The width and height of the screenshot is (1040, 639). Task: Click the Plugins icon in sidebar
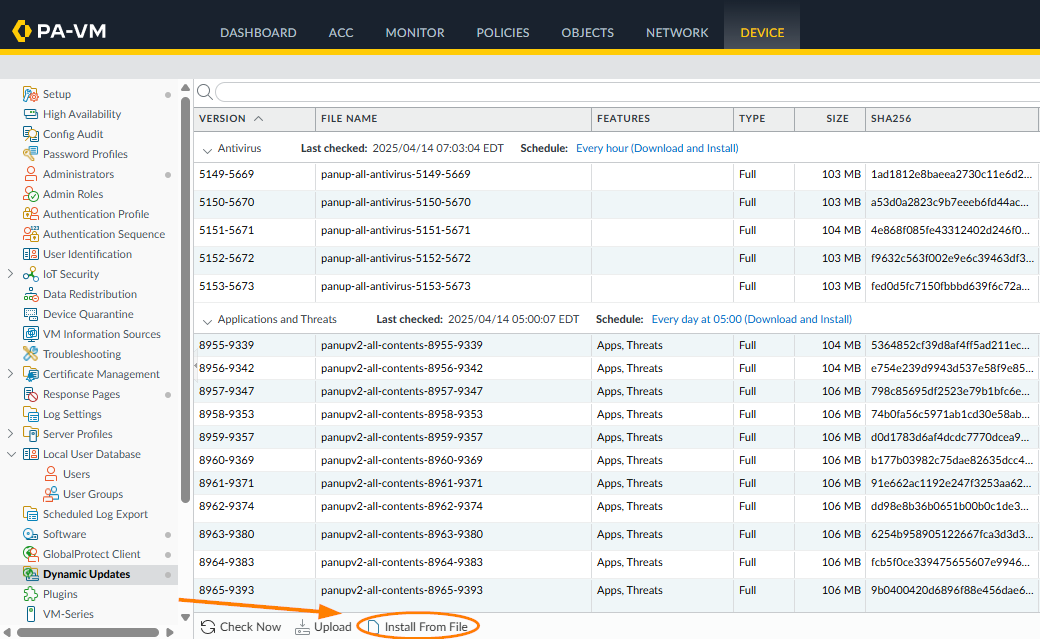(30, 594)
